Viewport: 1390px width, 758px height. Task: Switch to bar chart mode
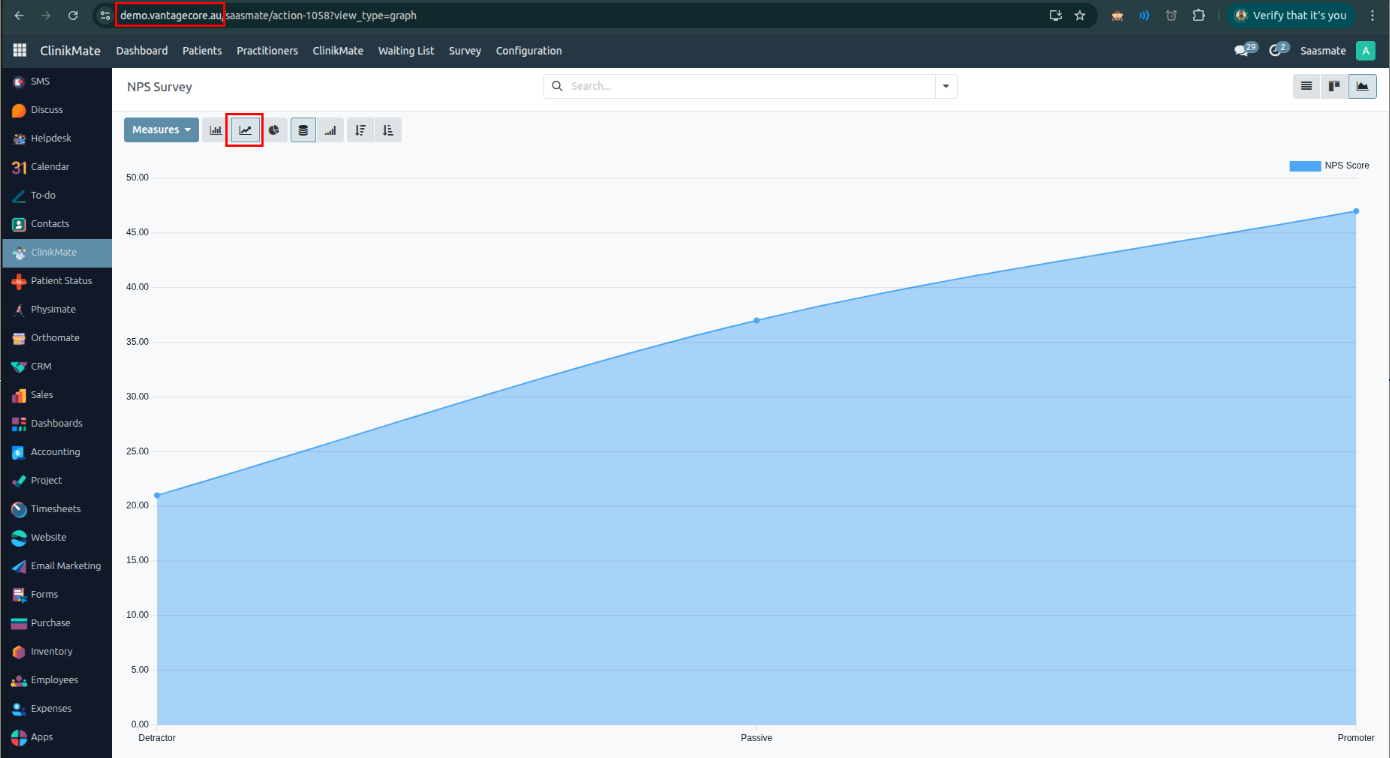tap(215, 130)
